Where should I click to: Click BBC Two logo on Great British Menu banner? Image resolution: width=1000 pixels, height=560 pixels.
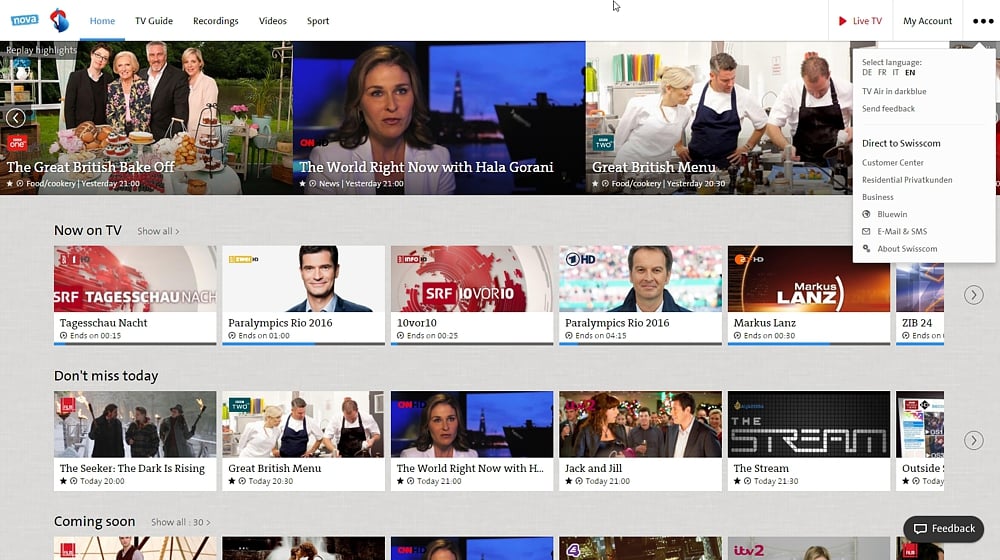(603, 143)
